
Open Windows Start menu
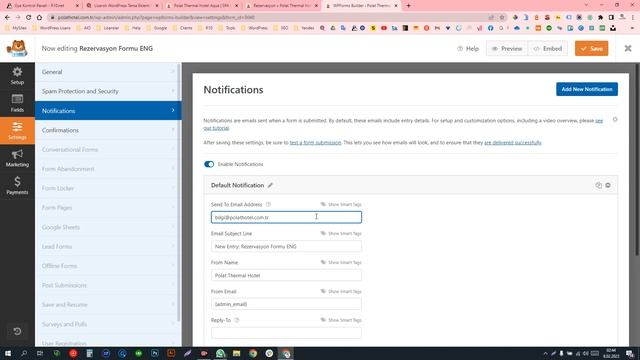tap(8, 353)
